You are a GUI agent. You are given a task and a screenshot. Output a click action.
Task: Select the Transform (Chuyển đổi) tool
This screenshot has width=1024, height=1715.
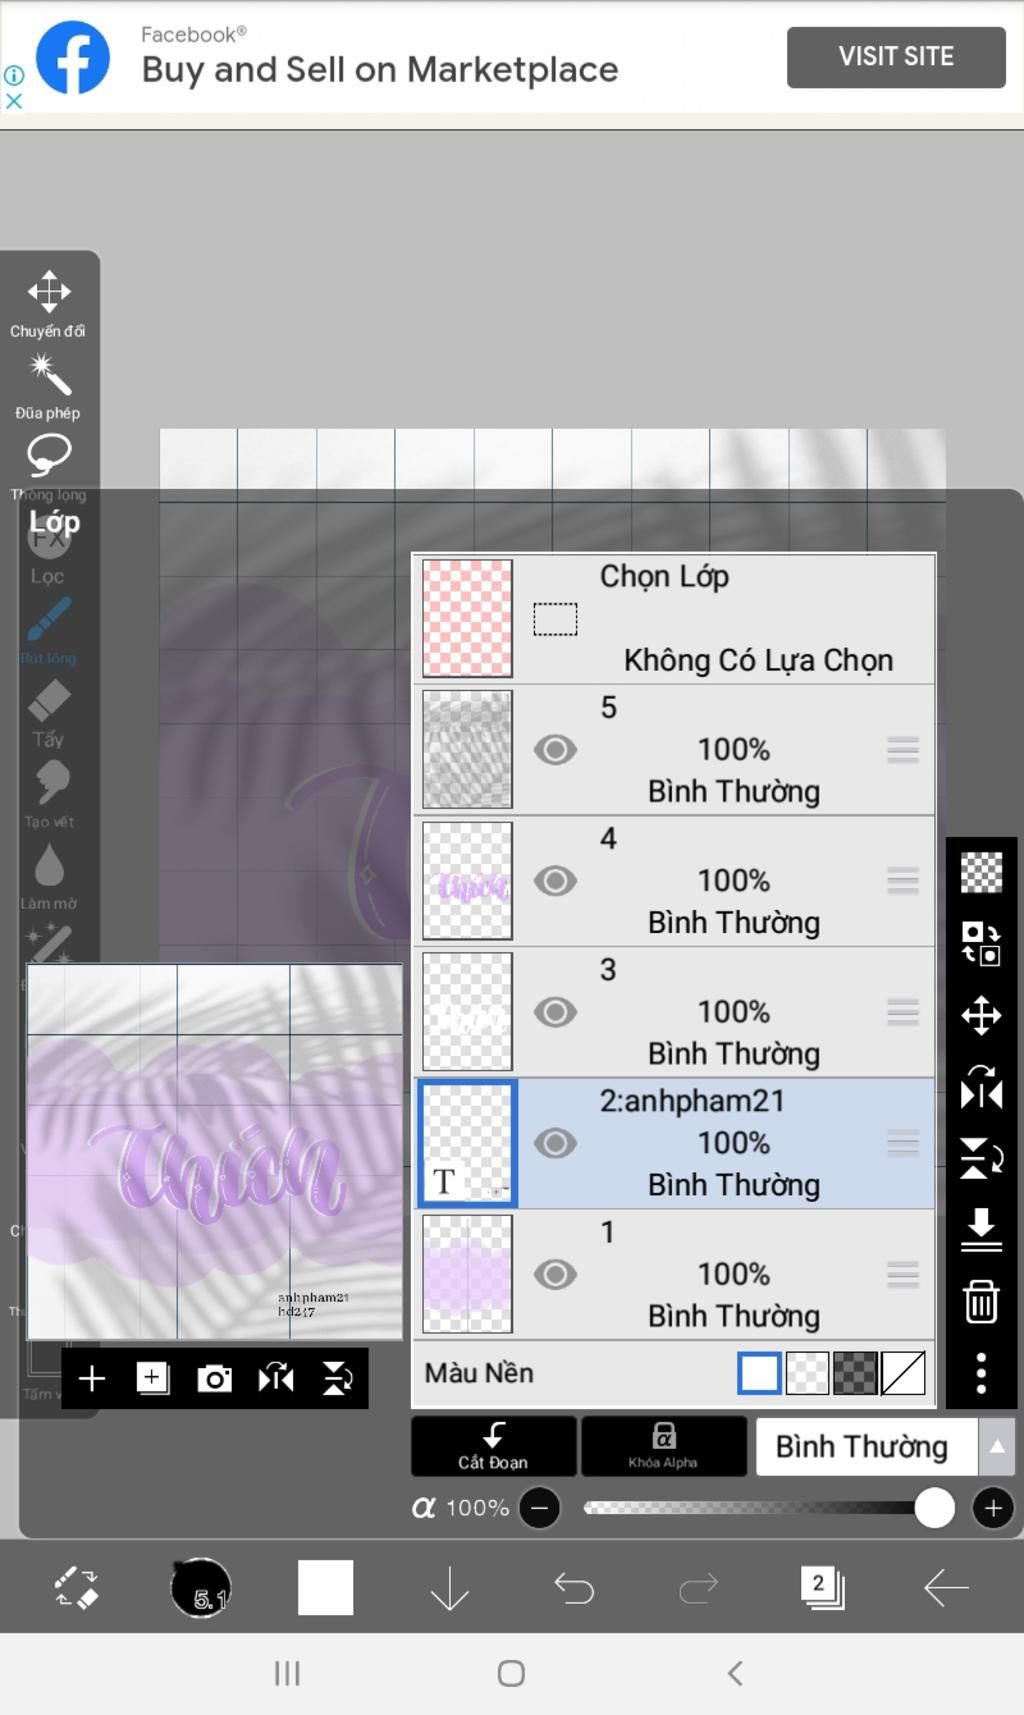(48, 304)
